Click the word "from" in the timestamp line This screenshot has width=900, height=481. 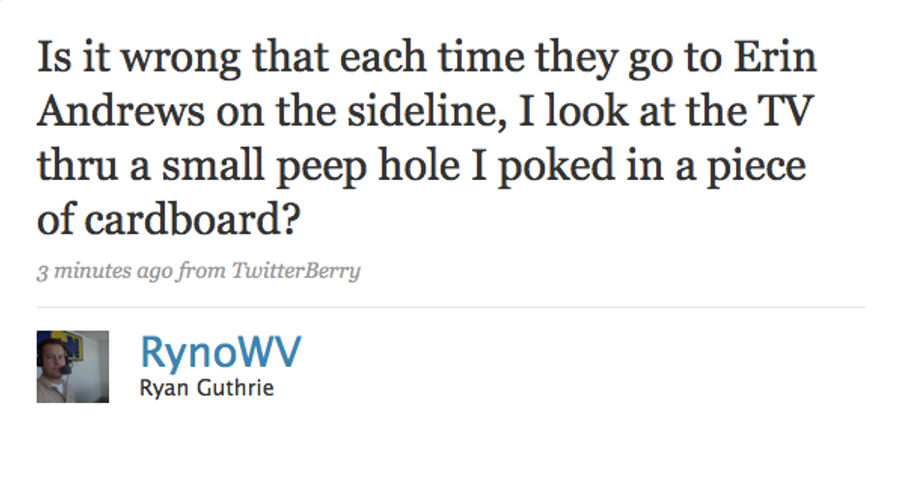[201, 270]
